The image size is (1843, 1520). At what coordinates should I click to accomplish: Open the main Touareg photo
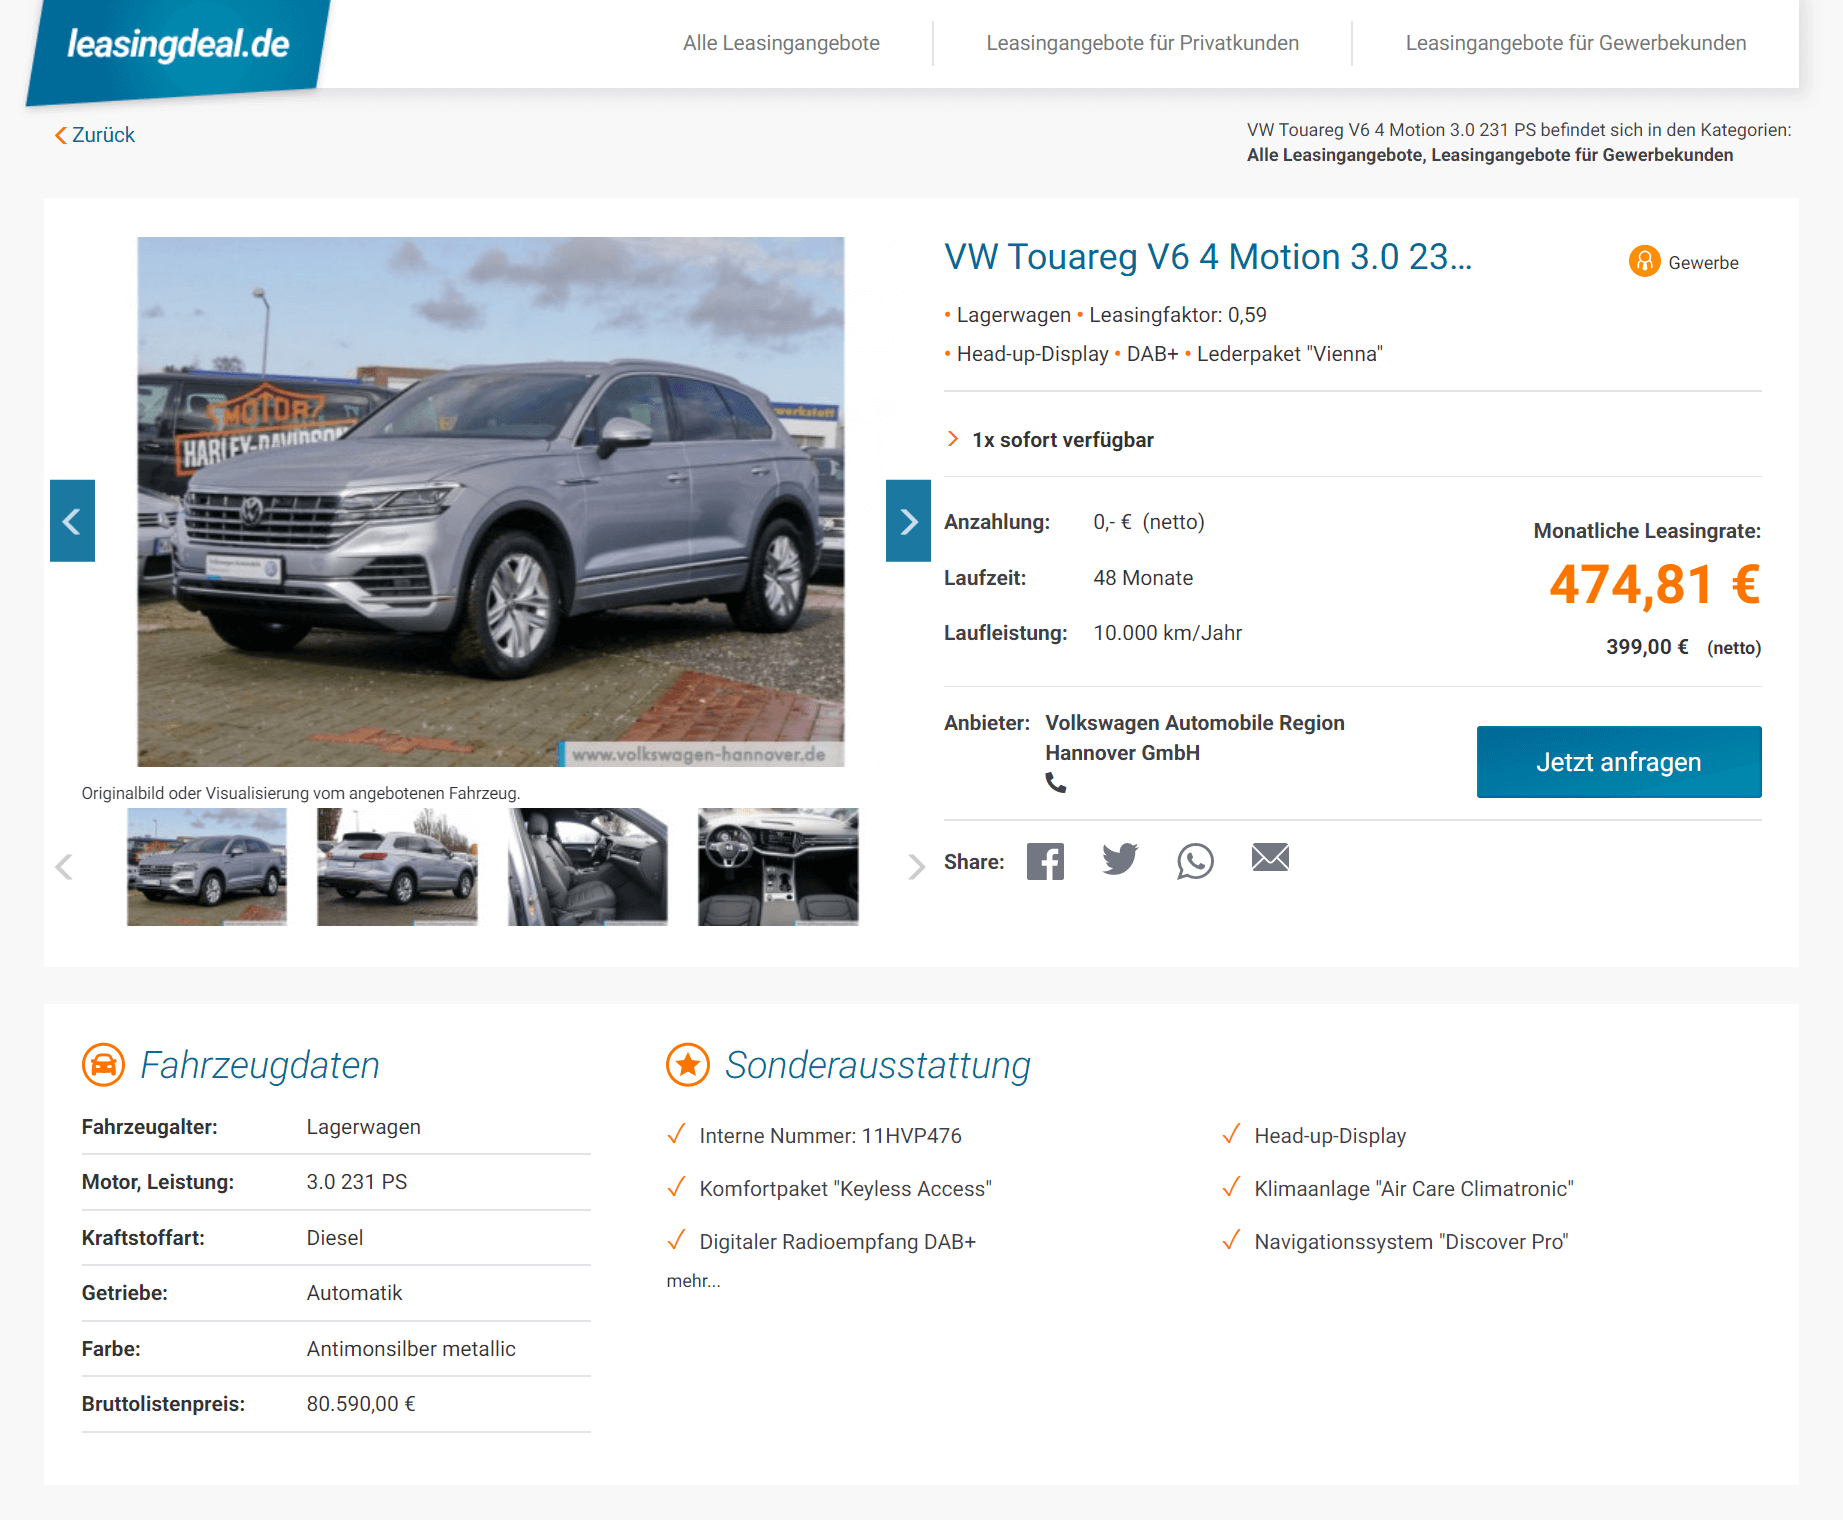[x=491, y=502]
